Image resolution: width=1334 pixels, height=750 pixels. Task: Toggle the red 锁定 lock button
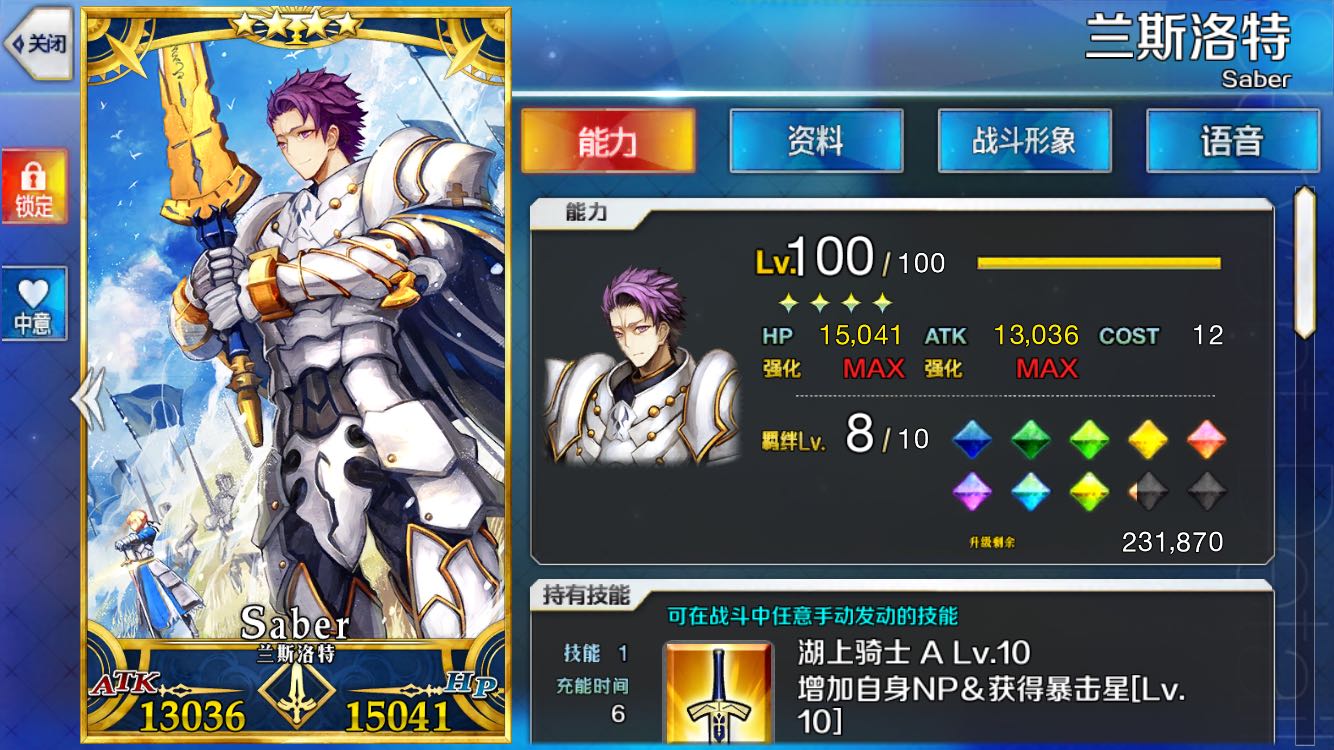tap(33, 187)
